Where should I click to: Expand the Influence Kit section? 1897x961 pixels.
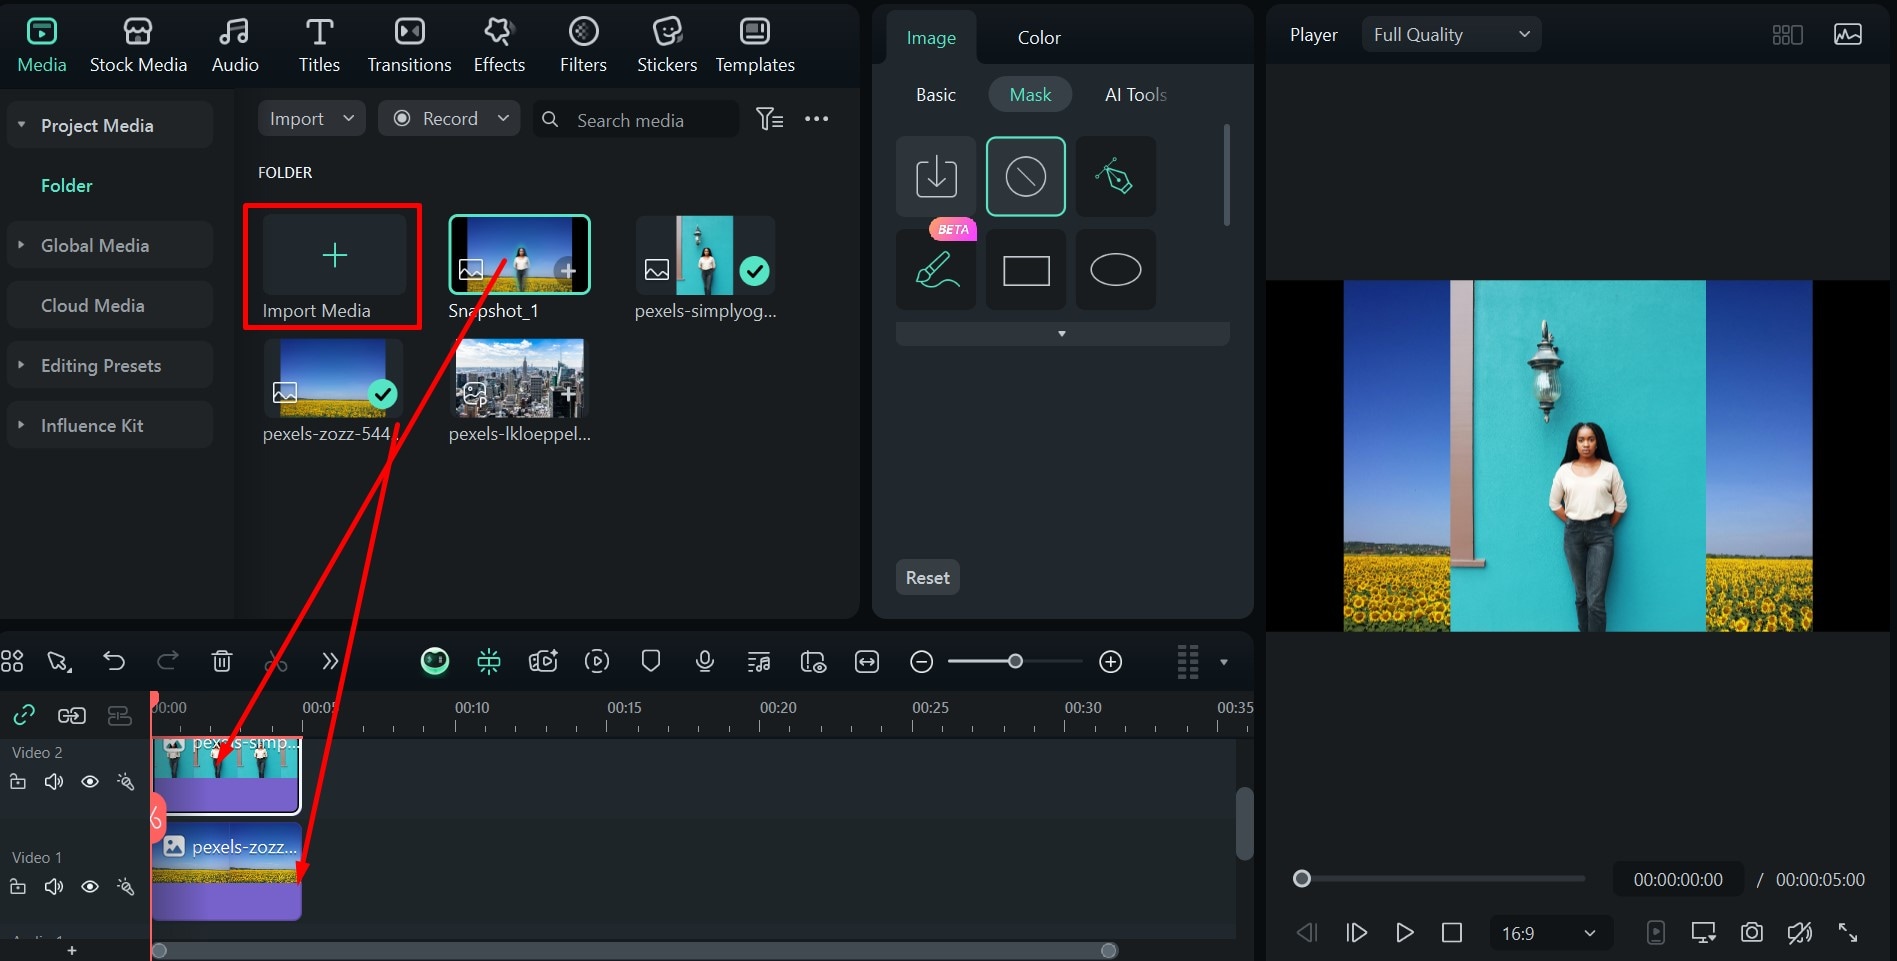tap(110, 425)
